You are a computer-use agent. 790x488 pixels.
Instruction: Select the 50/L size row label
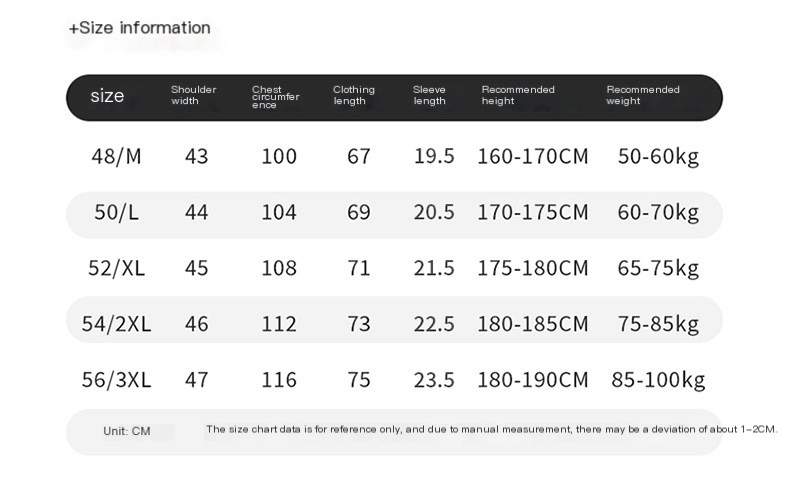click(x=116, y=212)
